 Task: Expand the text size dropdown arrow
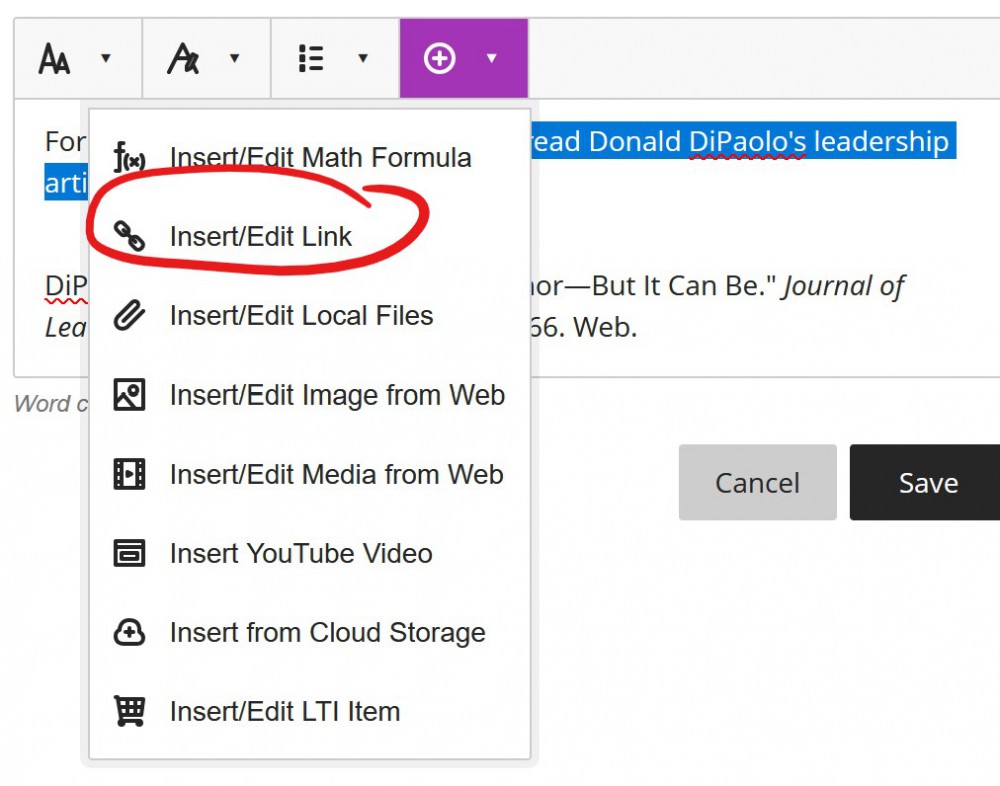point(106,59)
